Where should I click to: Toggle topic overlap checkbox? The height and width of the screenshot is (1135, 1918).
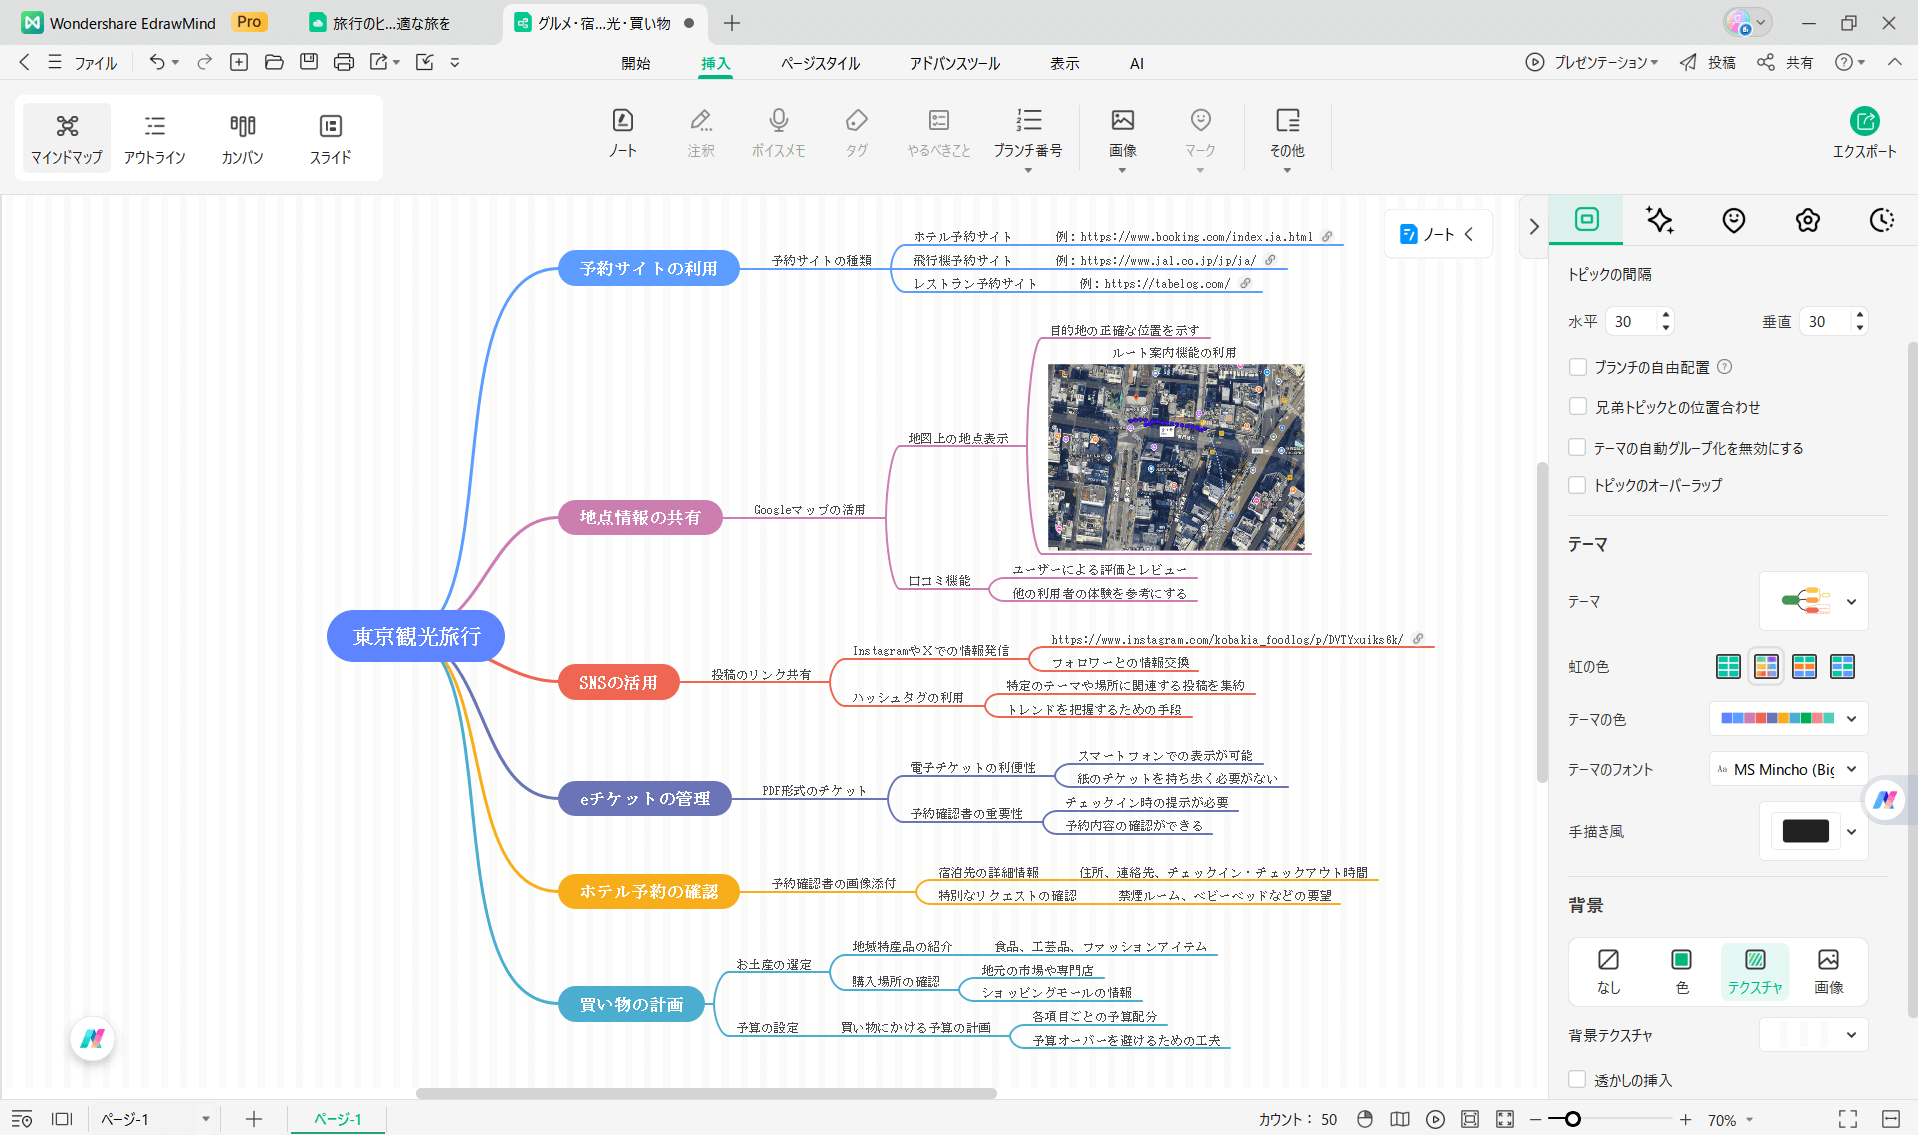tap(1578, 485)
